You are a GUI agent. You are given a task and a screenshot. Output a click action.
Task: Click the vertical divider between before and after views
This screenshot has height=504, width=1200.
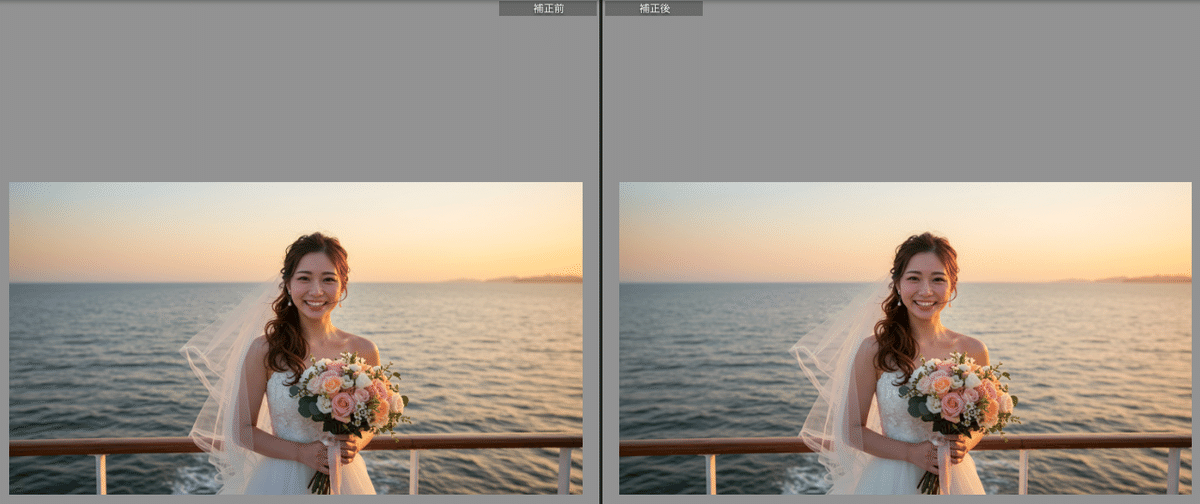[600, 252]
